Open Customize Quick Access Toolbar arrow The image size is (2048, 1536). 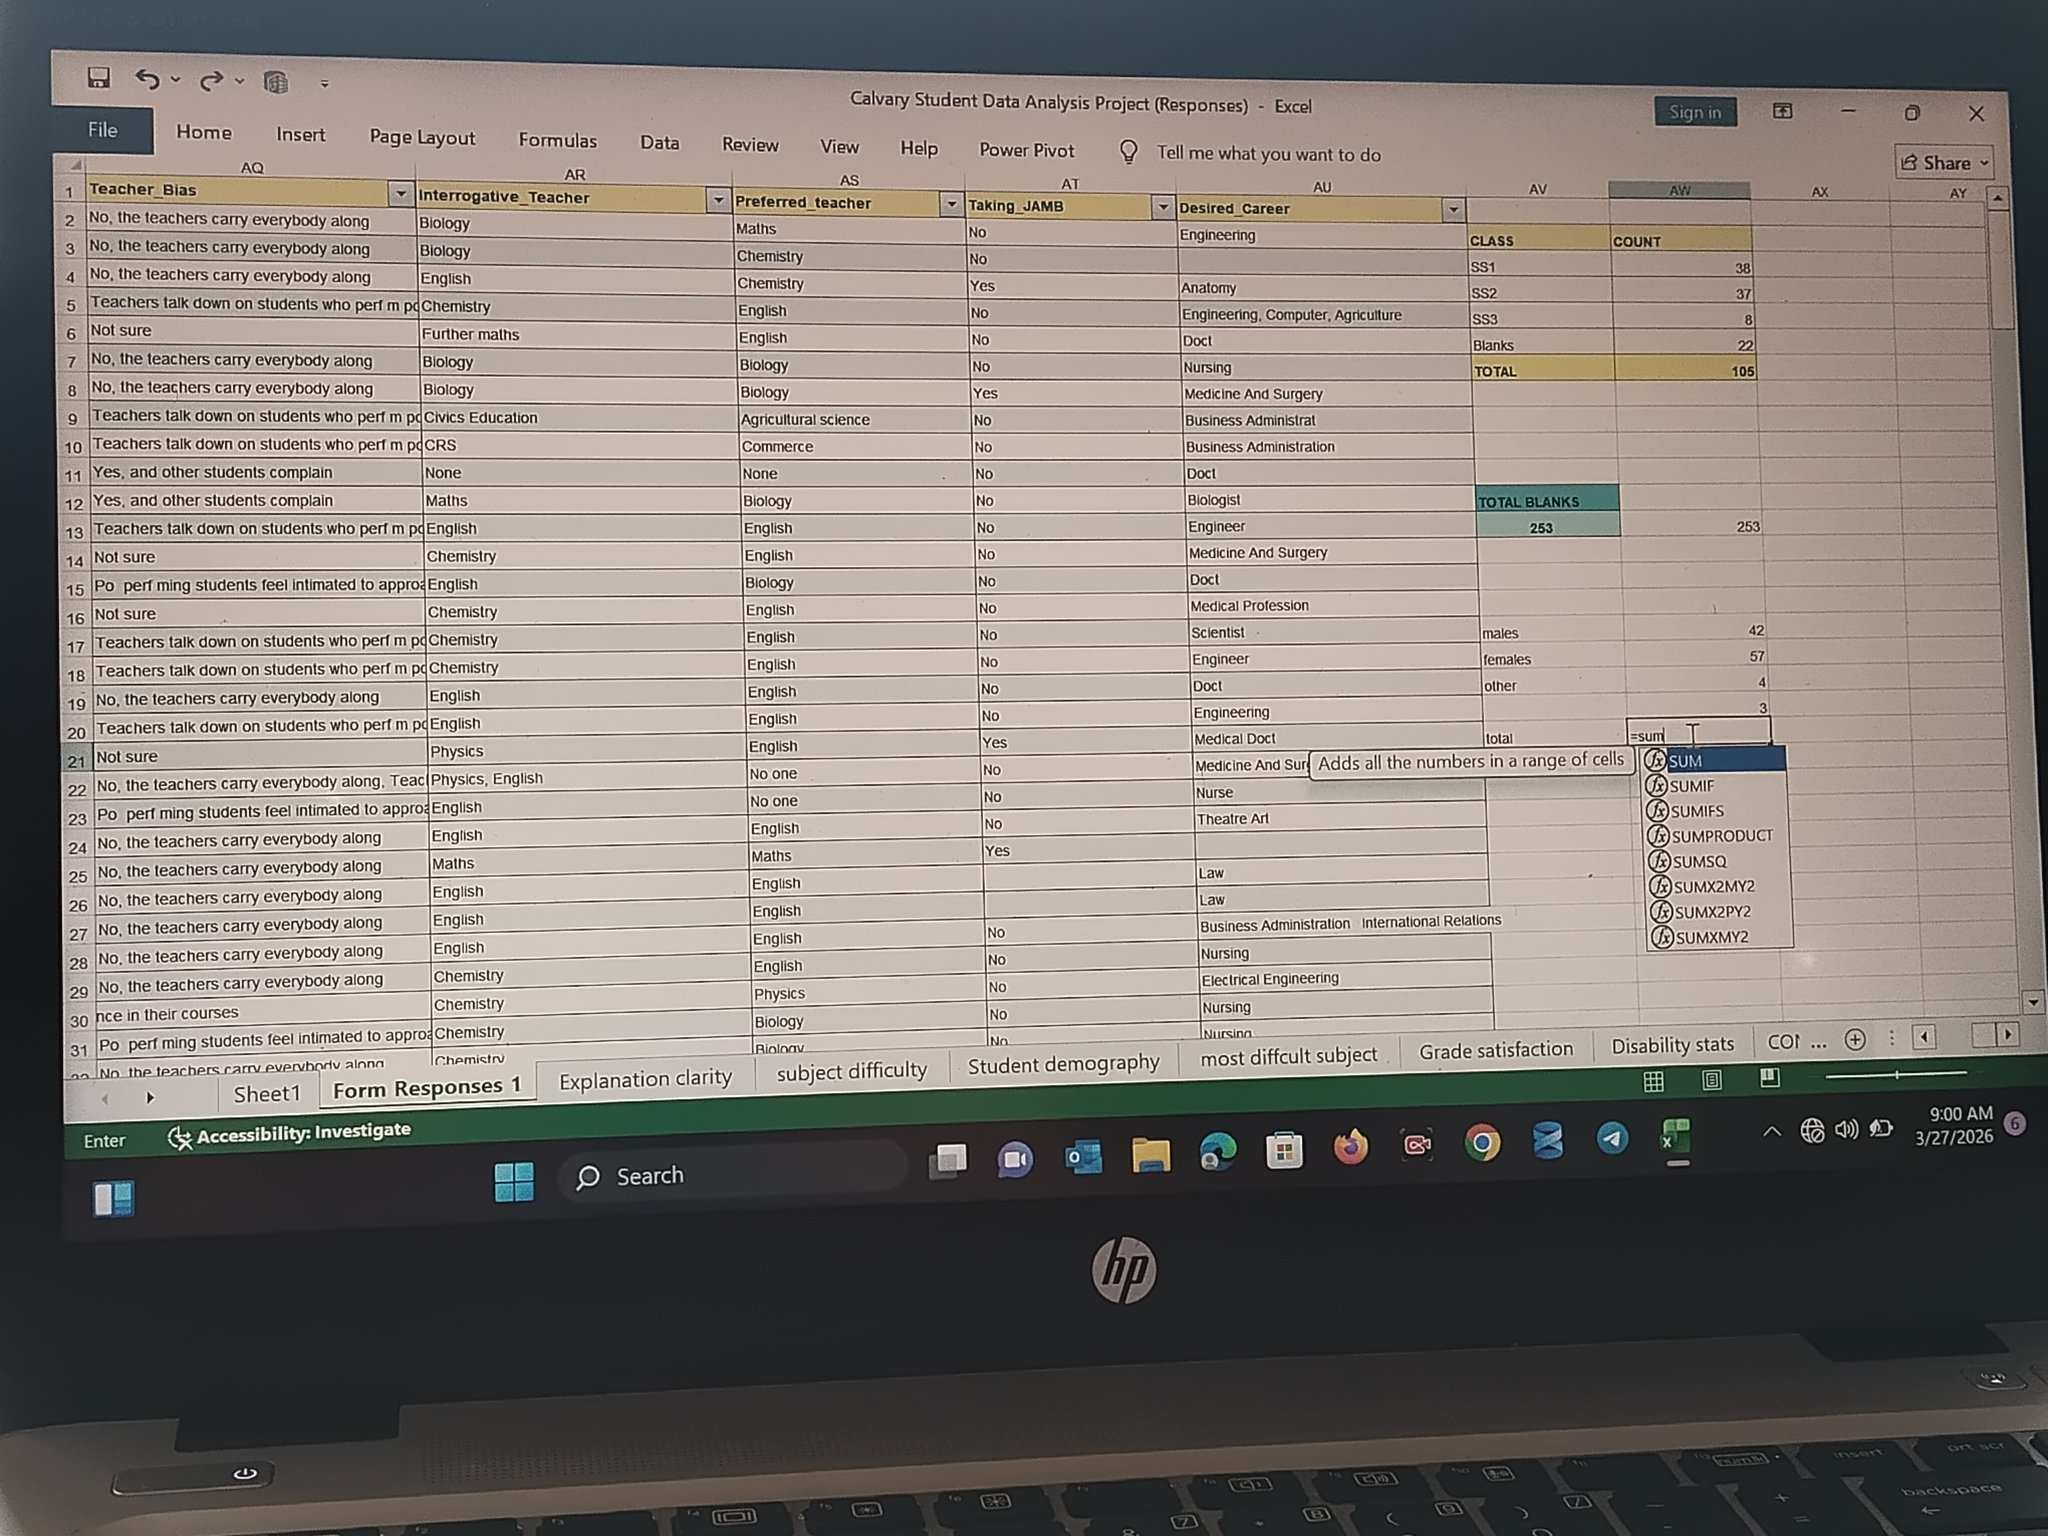pyautogui.click(x=325, y=84)
